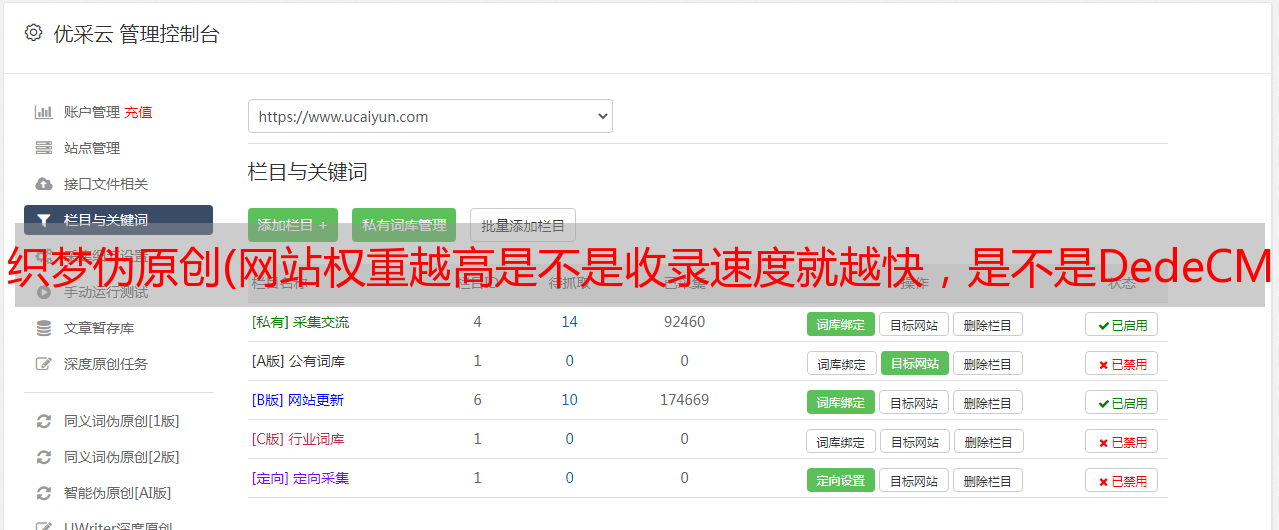Toggle 已禁用 status for the 定向采集 row
Screen dimensions: 1279x530
point(1122,480)
